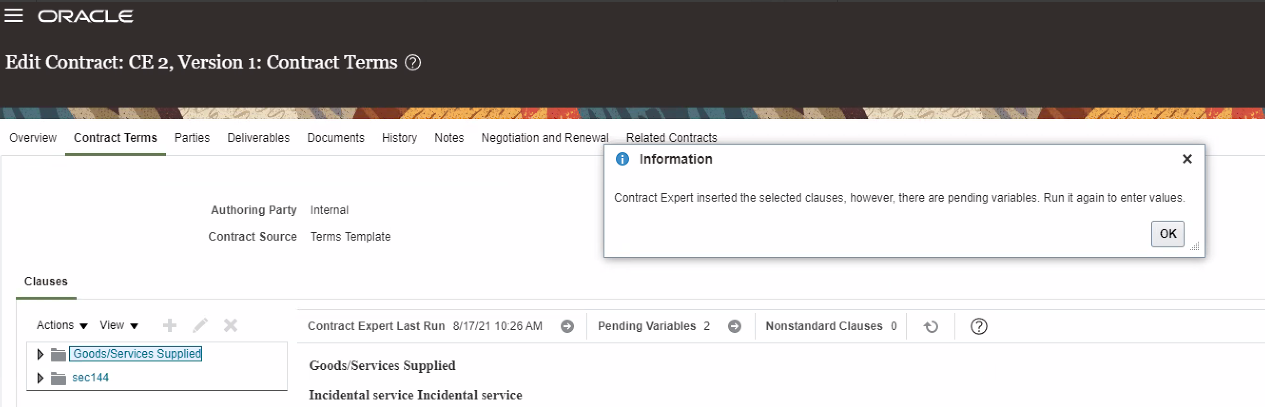The width and height of the screenshot is (1265, 407).
Task: Click the add clause plus icon
Action: 170,325
